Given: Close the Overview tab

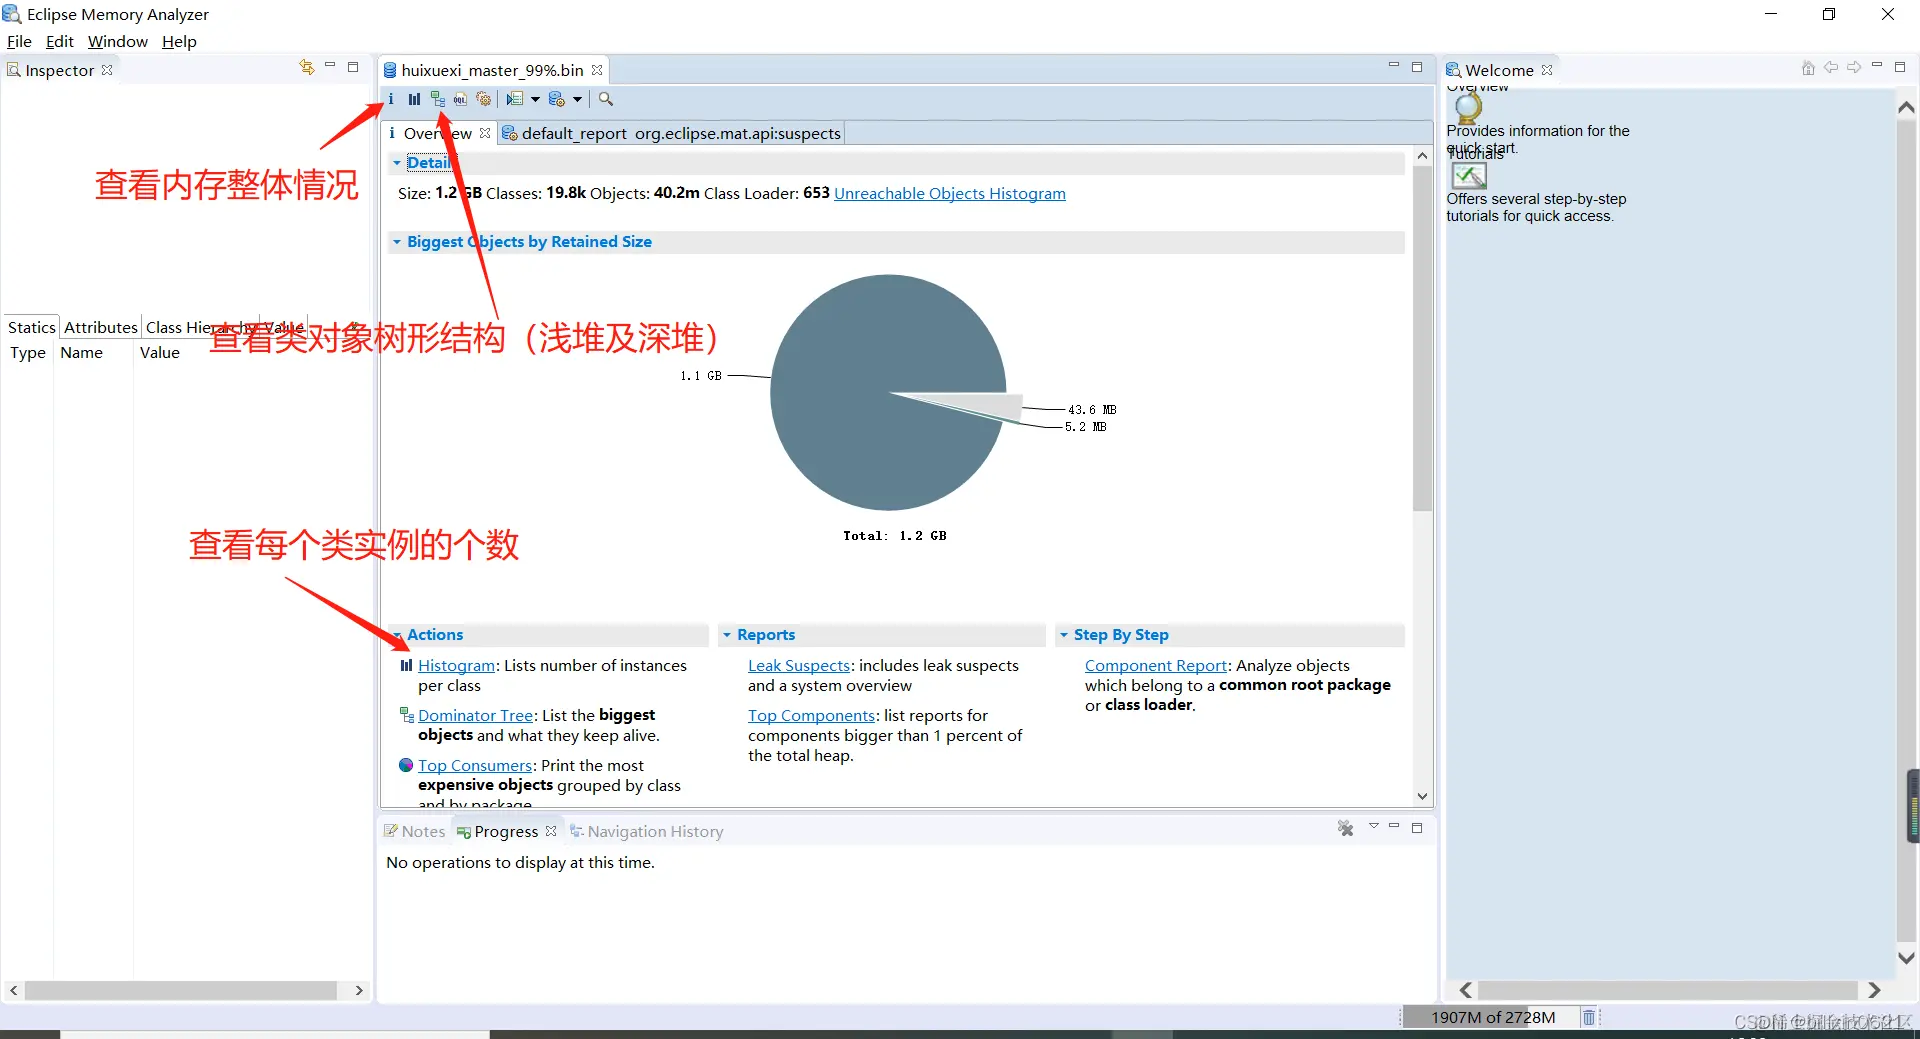Looking at the screenshot, I should point(485,133).
